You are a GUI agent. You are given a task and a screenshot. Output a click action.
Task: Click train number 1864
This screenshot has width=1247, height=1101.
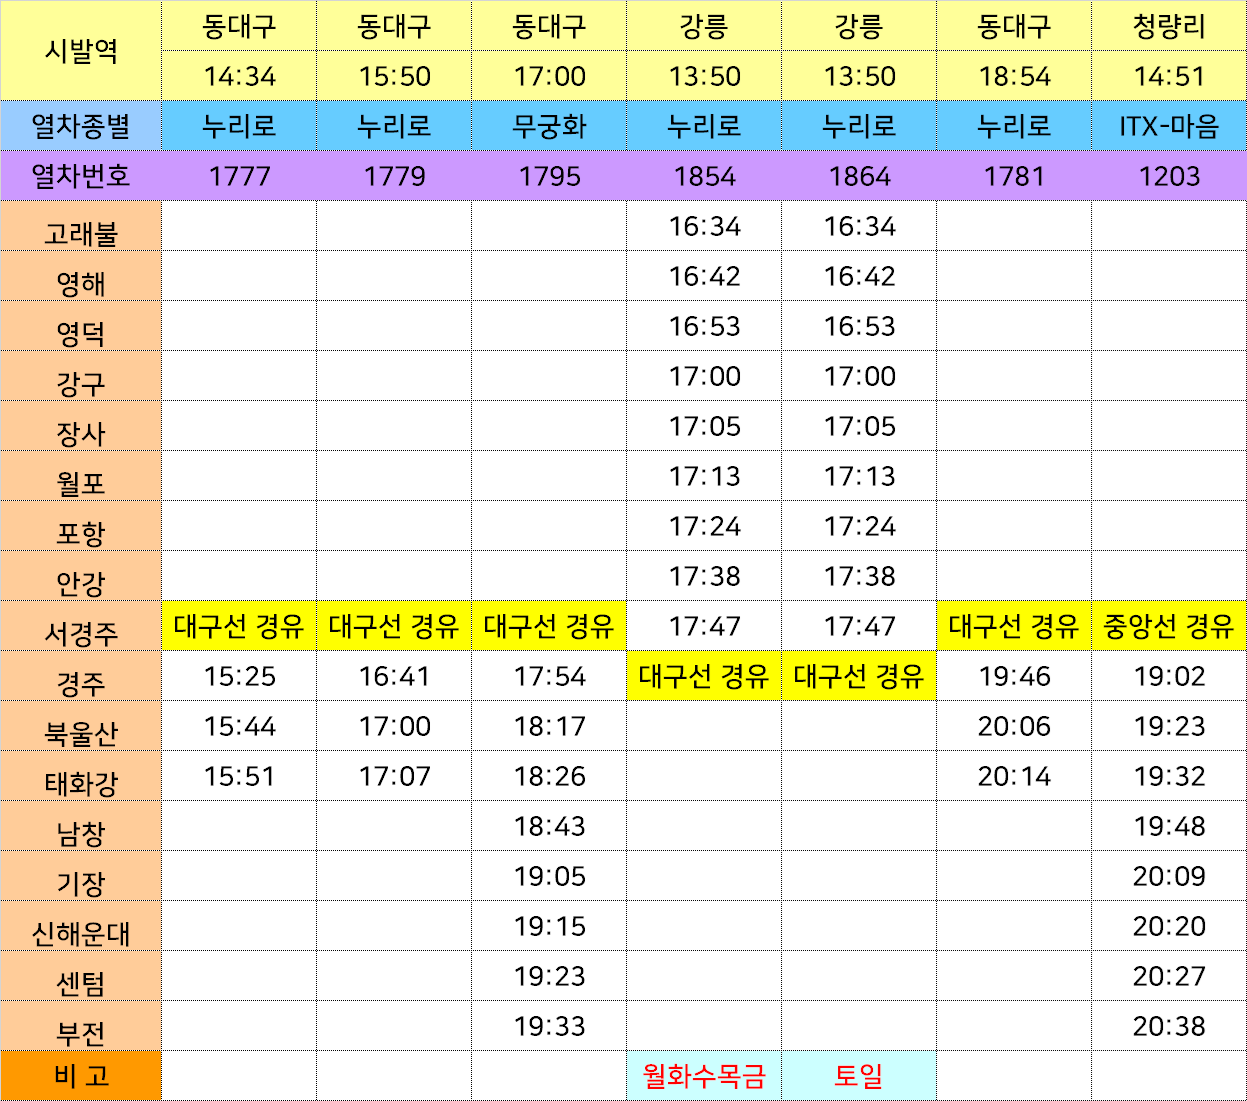pos(859,176)
